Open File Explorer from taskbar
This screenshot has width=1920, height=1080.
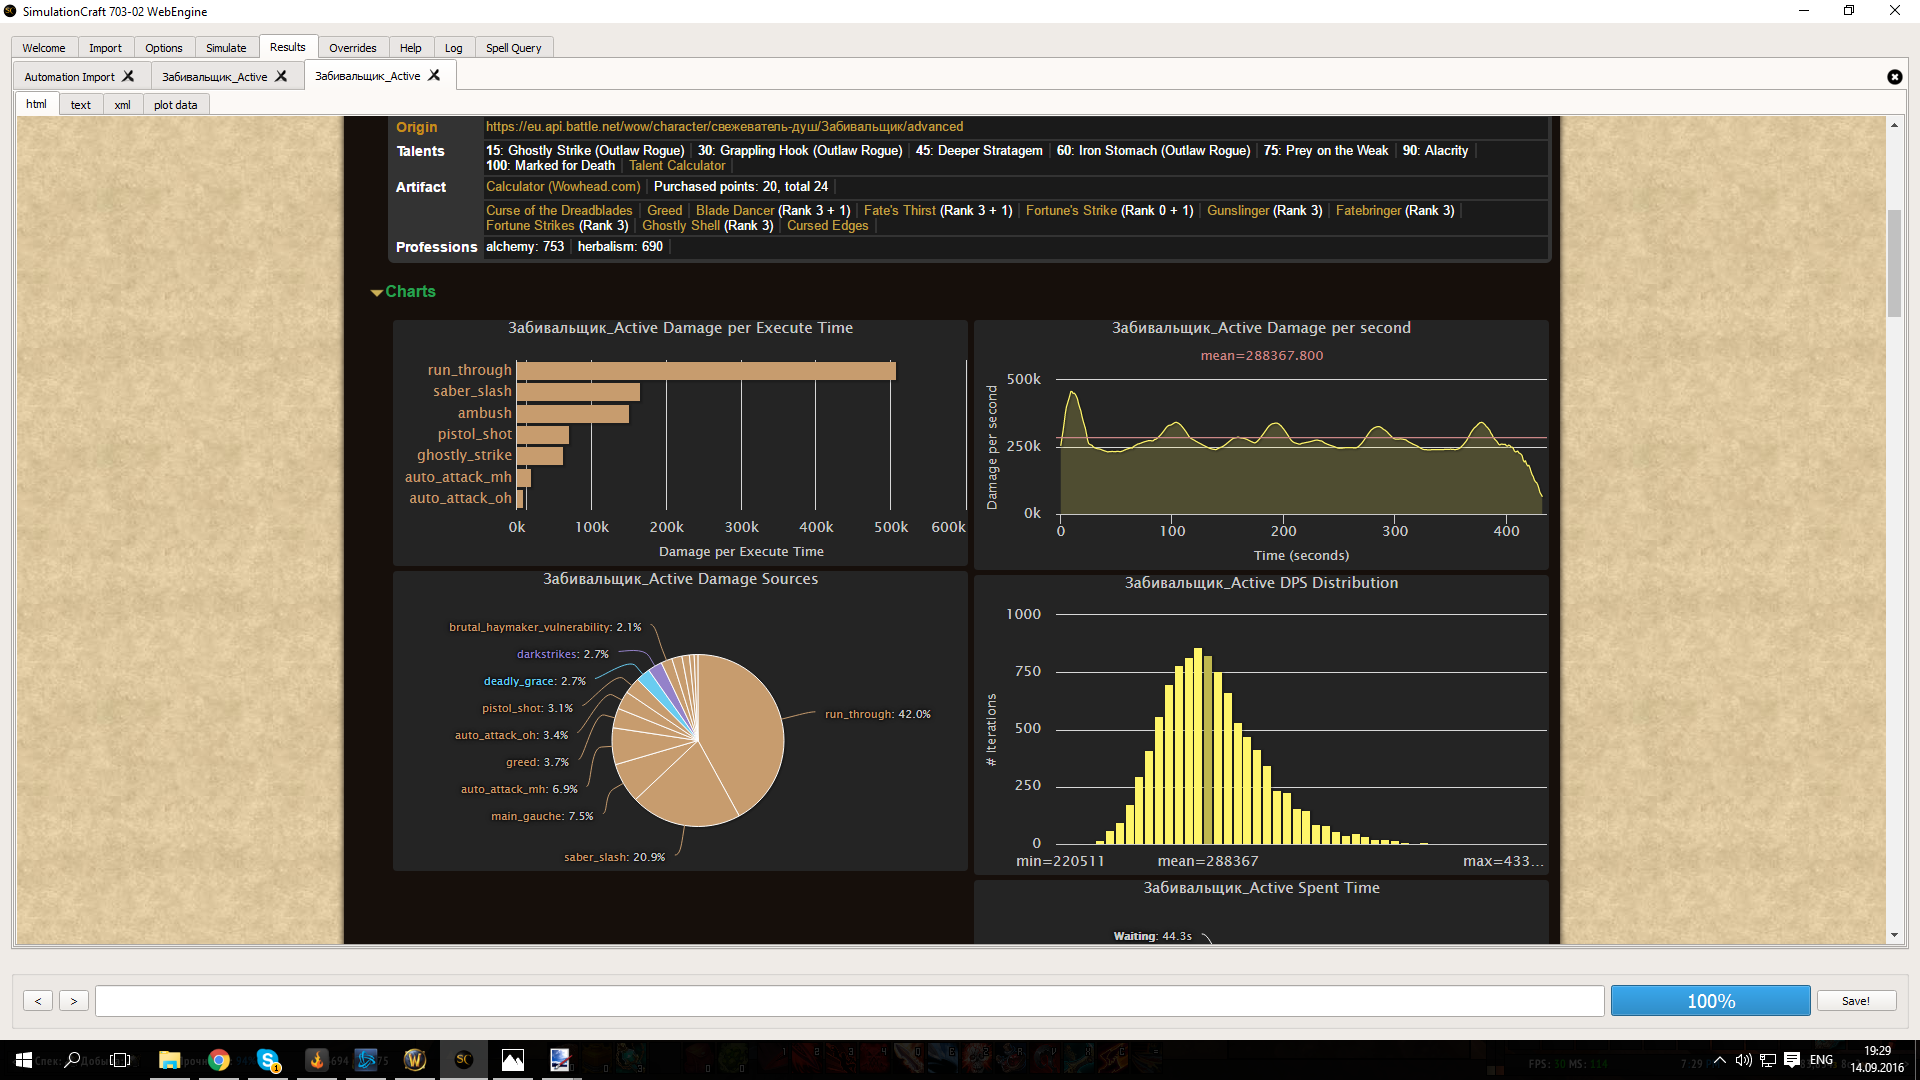coord(169,1060)
